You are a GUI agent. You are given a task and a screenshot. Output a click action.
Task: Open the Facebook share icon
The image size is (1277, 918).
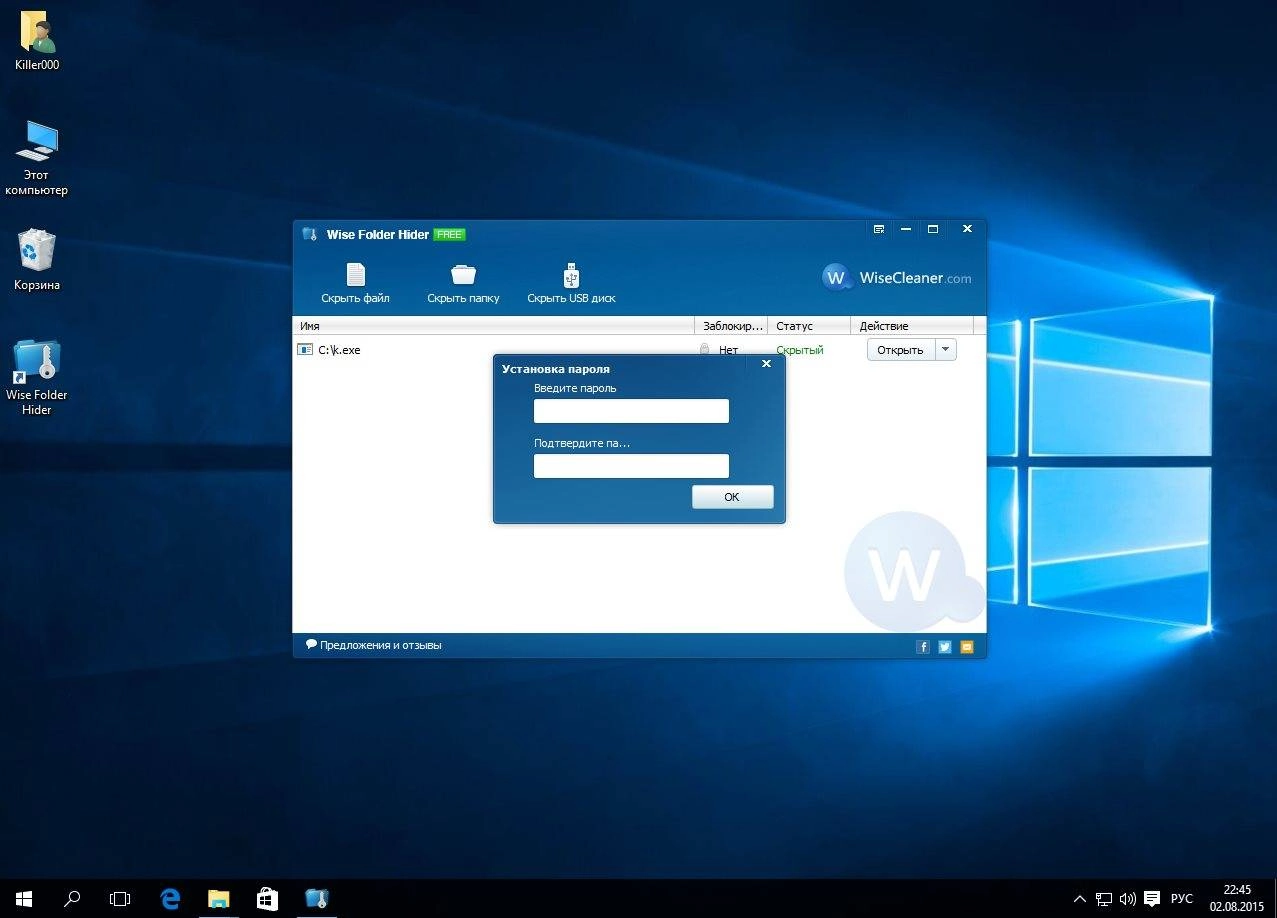coord(923,647)
